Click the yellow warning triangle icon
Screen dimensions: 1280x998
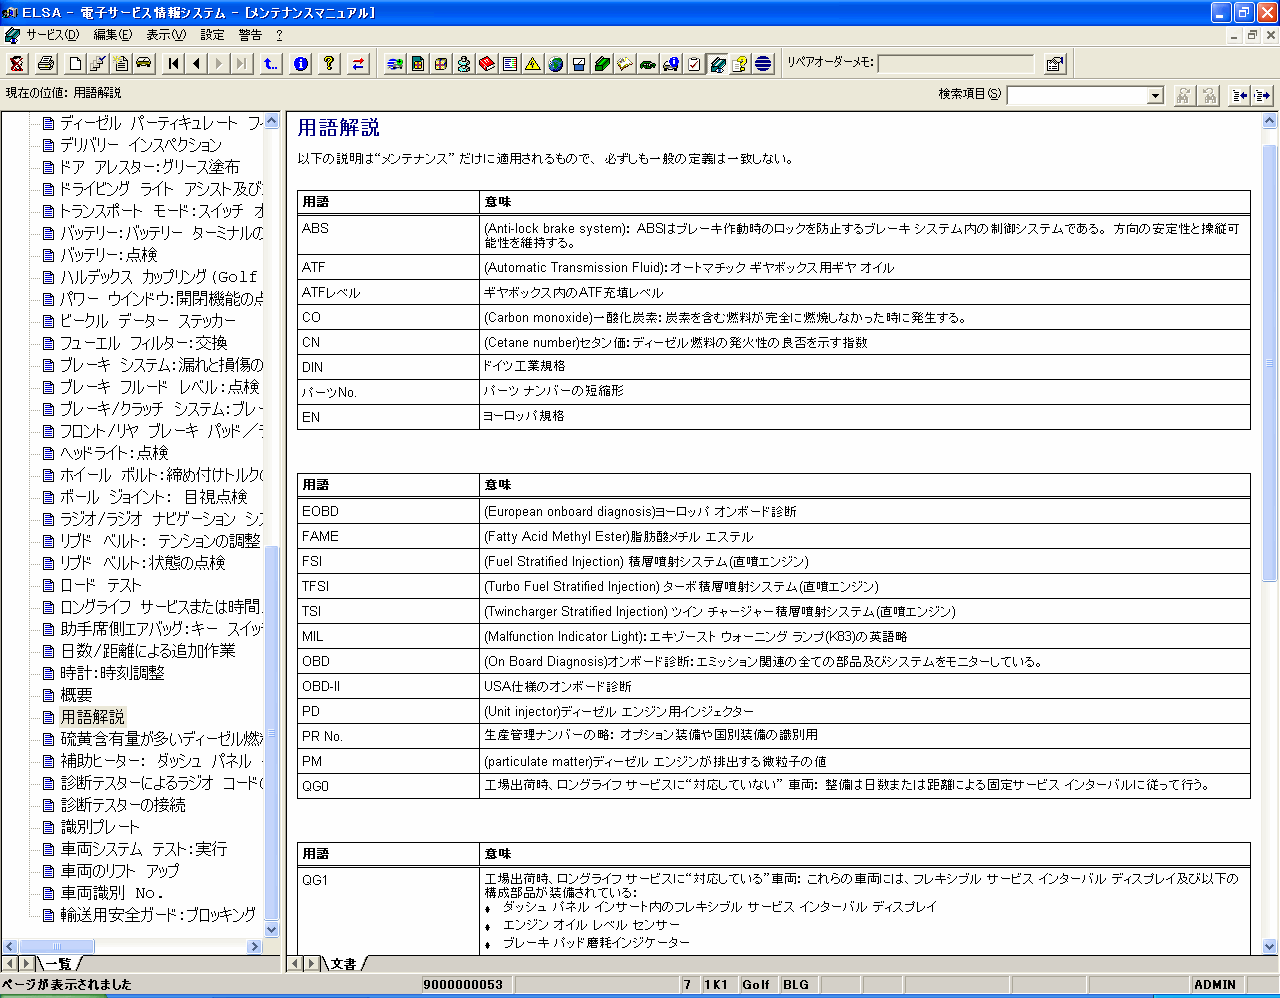(533, 64)
